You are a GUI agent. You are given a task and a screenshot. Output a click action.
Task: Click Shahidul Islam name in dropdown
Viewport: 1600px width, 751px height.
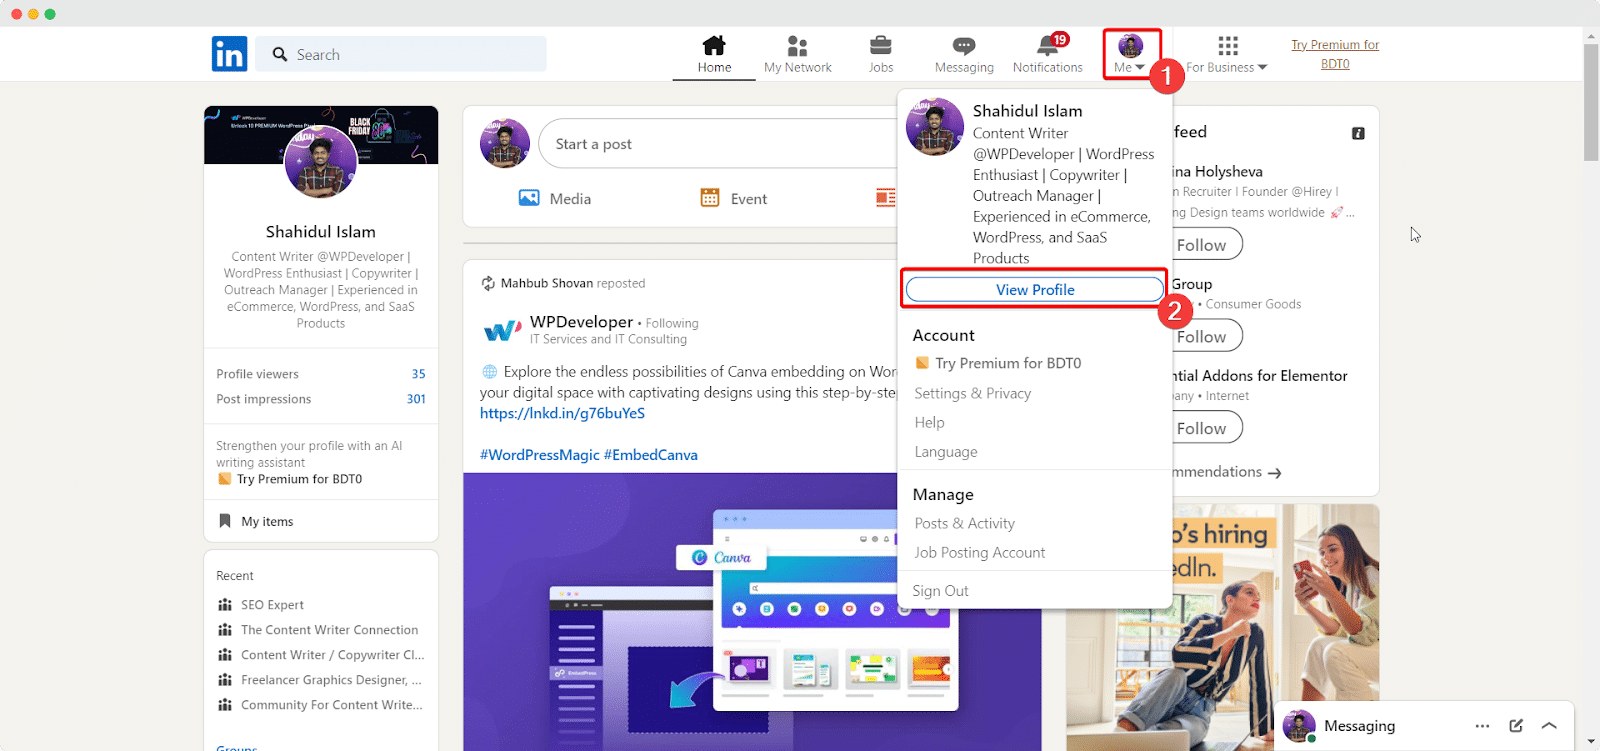(1027, 111)
